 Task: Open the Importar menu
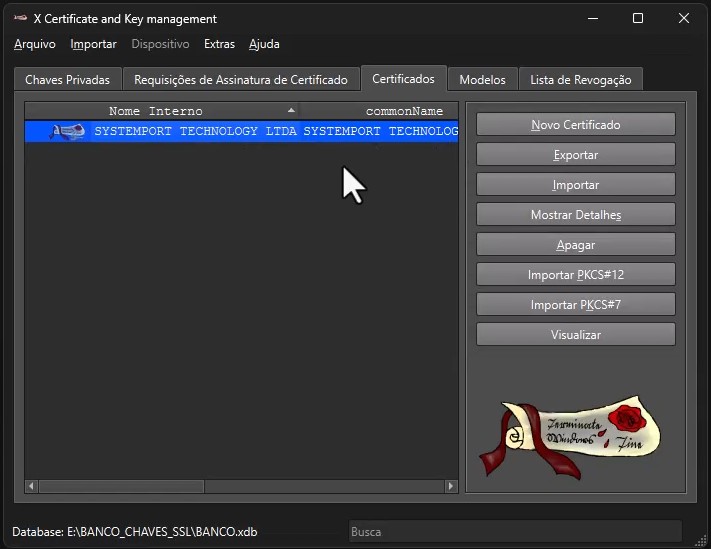pyautogui.click(x=93, y=44)
